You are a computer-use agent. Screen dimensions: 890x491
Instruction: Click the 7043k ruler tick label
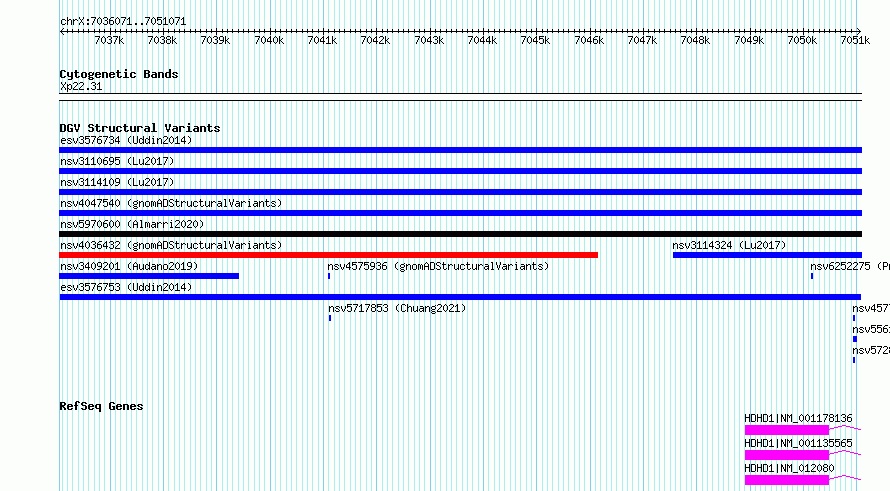click(429, 40)
